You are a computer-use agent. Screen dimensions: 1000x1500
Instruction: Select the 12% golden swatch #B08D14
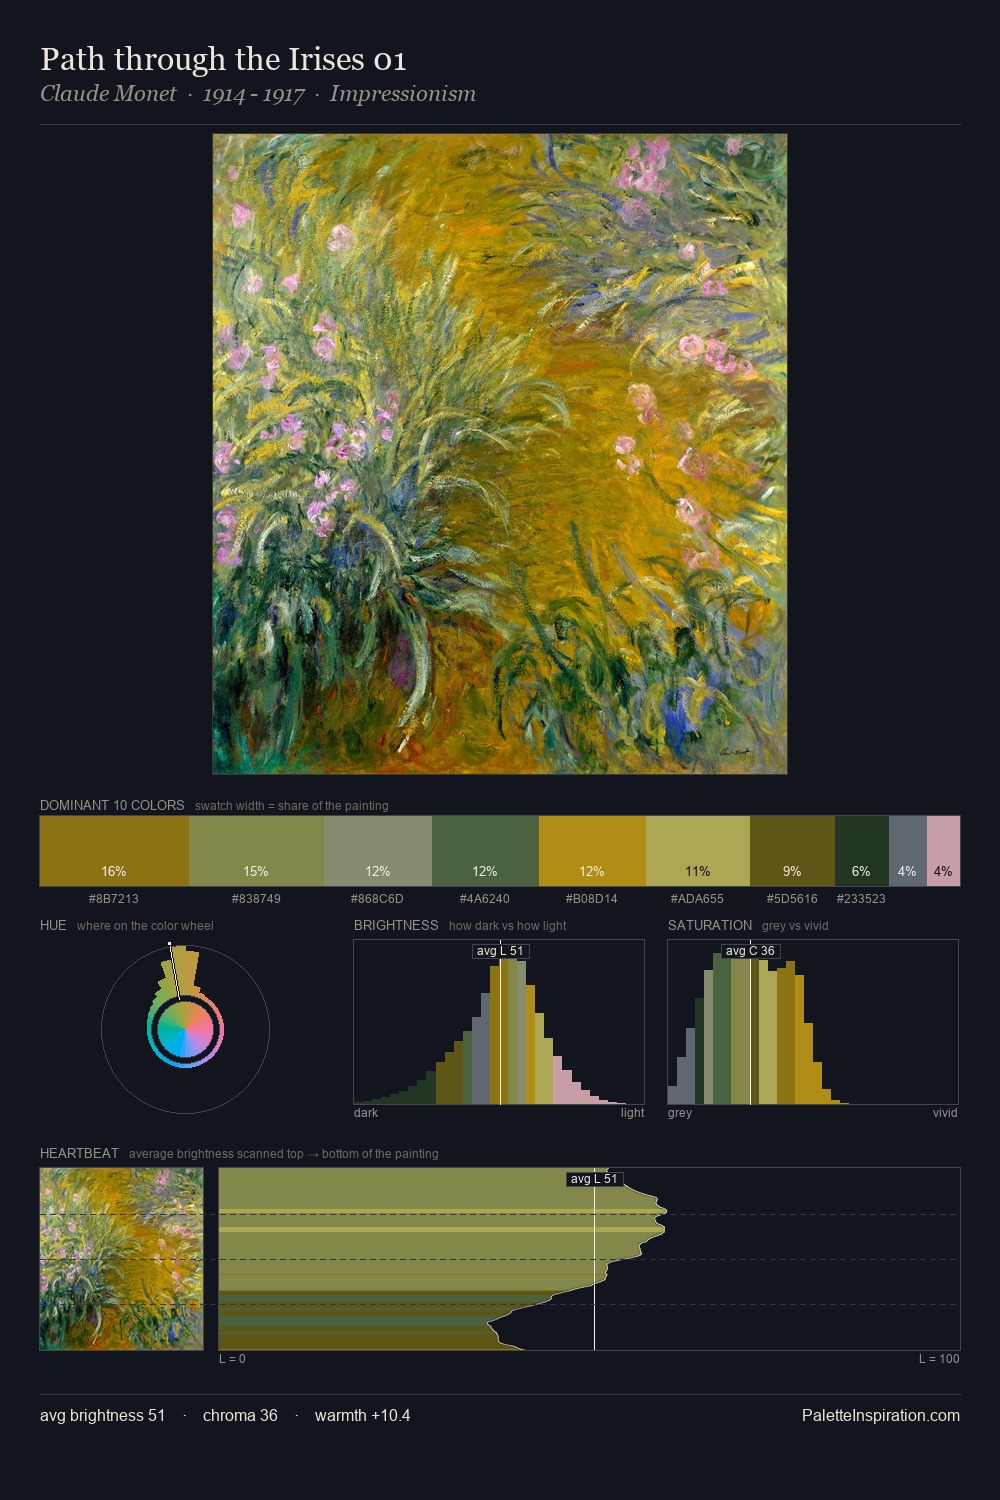tap(592, 851)
